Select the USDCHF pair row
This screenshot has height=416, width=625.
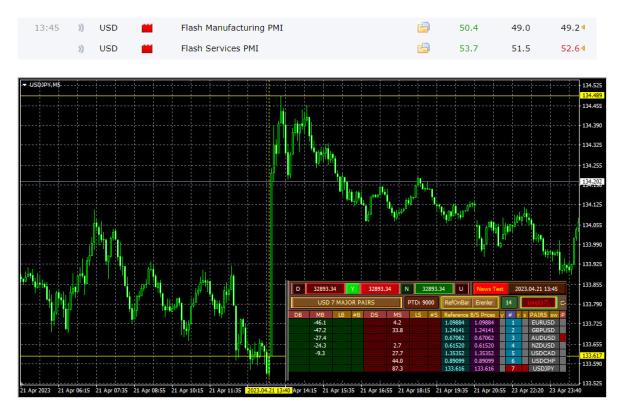(543, 361)
